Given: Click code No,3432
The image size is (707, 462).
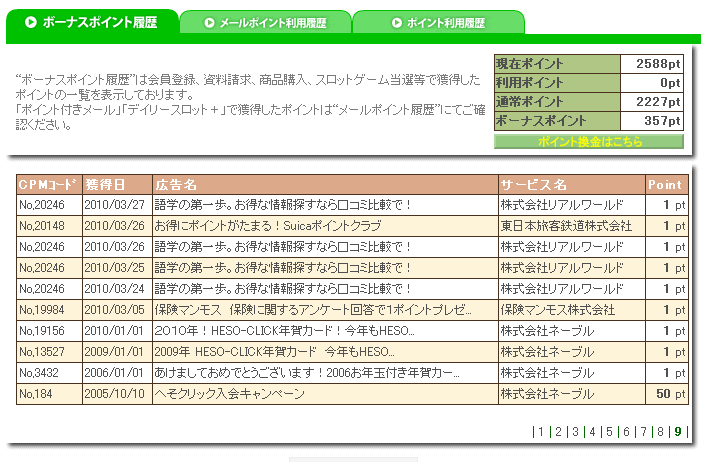Looking at the screenshot, I should click(39, 373).
